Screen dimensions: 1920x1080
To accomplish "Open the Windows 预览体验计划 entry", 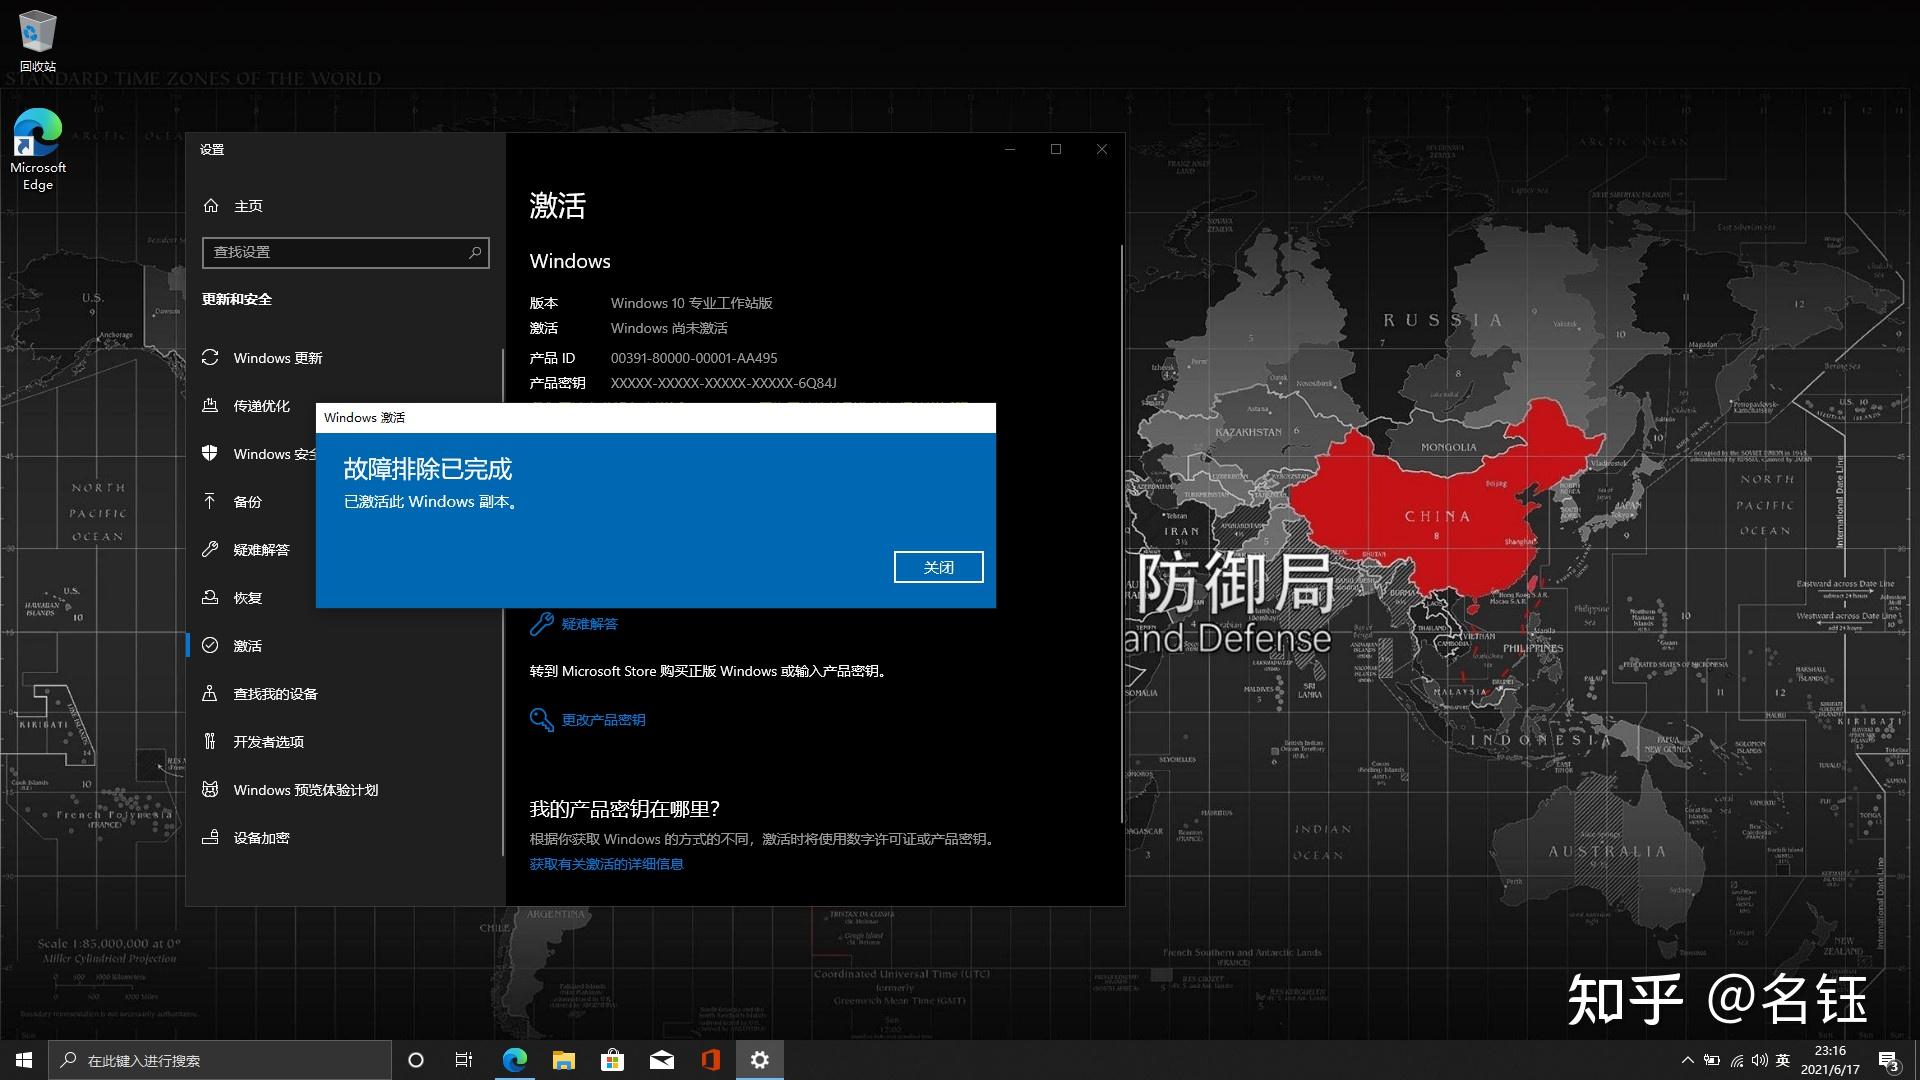I will [305, 790].
